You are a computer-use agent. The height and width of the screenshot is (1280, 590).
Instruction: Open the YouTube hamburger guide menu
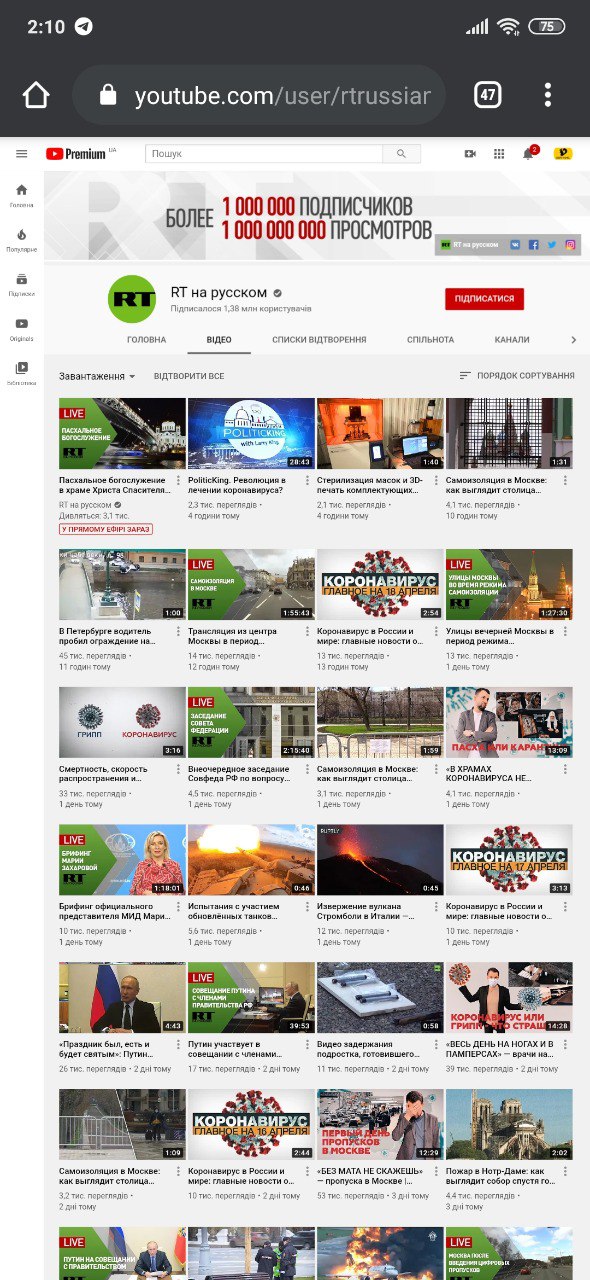click(x=21, y=154)
